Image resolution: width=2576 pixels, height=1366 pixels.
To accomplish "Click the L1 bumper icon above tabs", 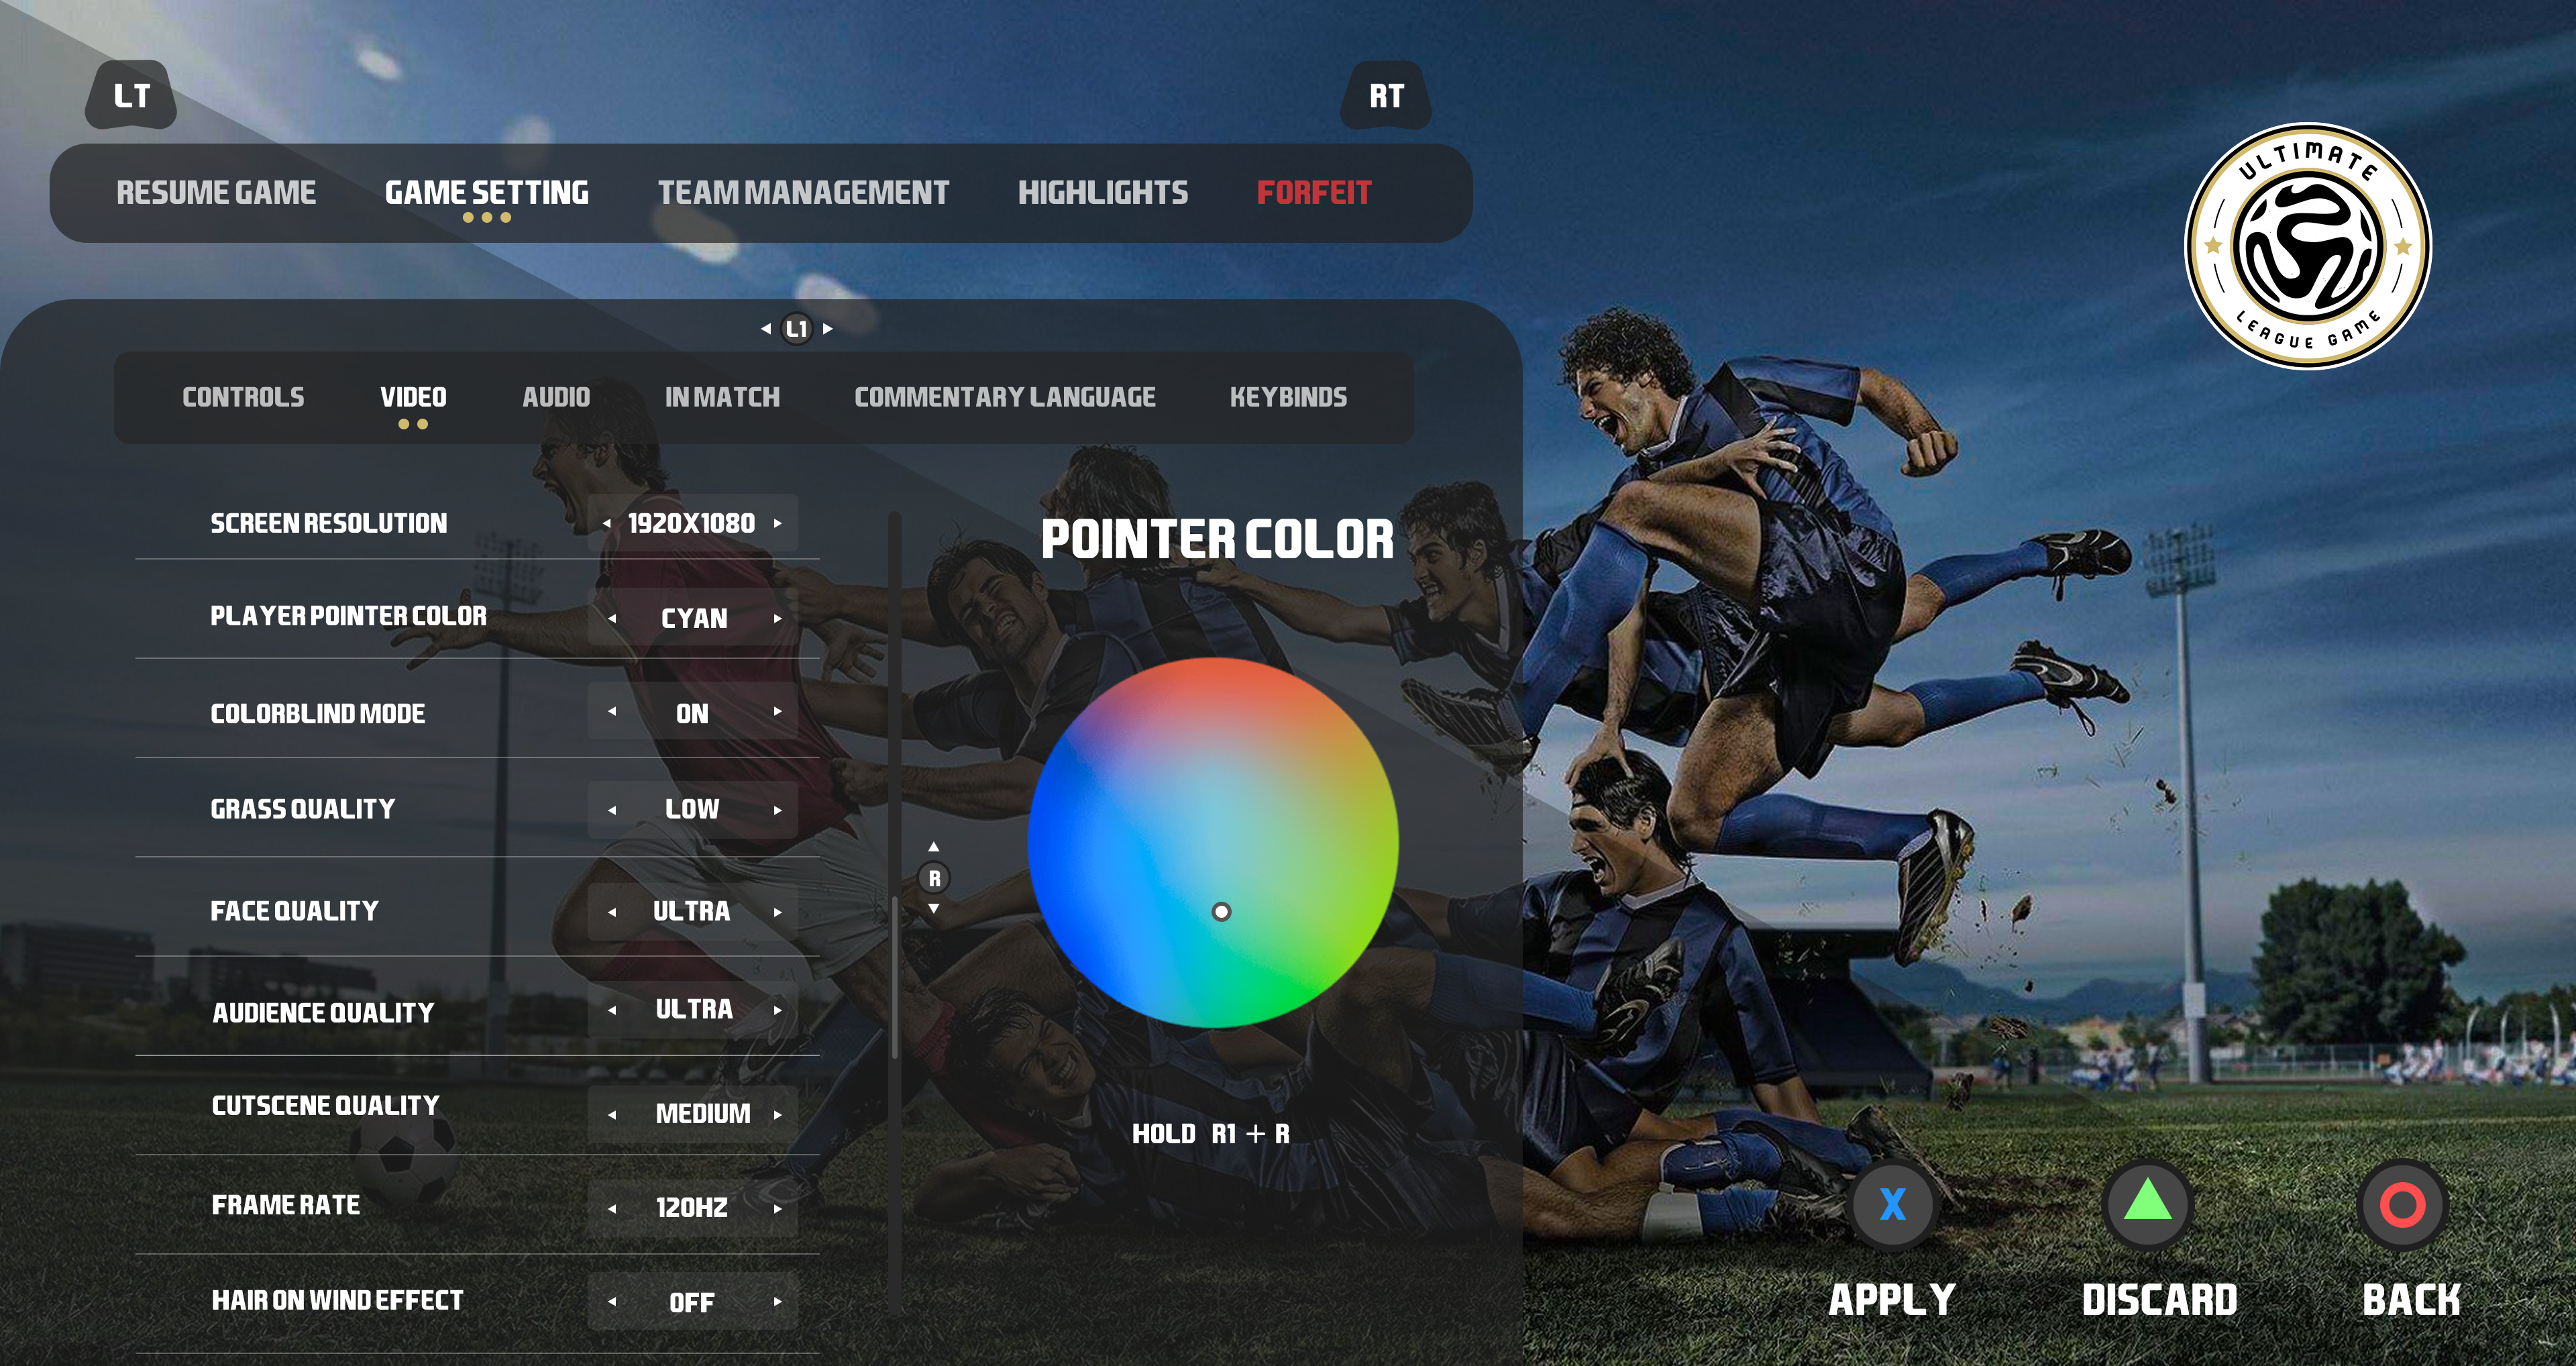I will [797, 328].
